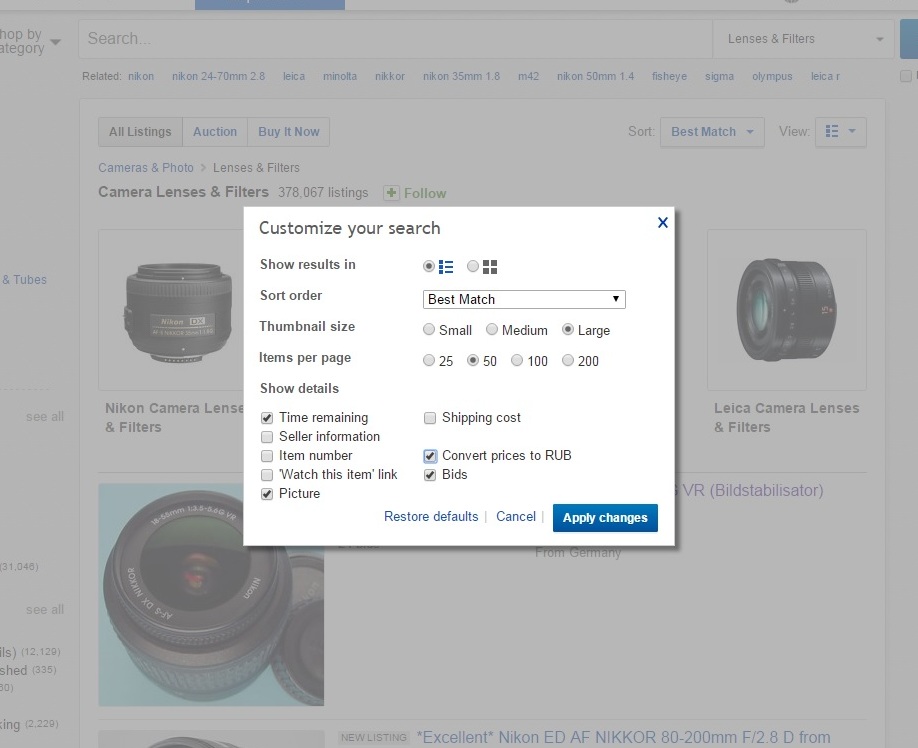Choose Medium thumbnail size
Viewport: 918px width, 748px height.
tap(492, 330)
